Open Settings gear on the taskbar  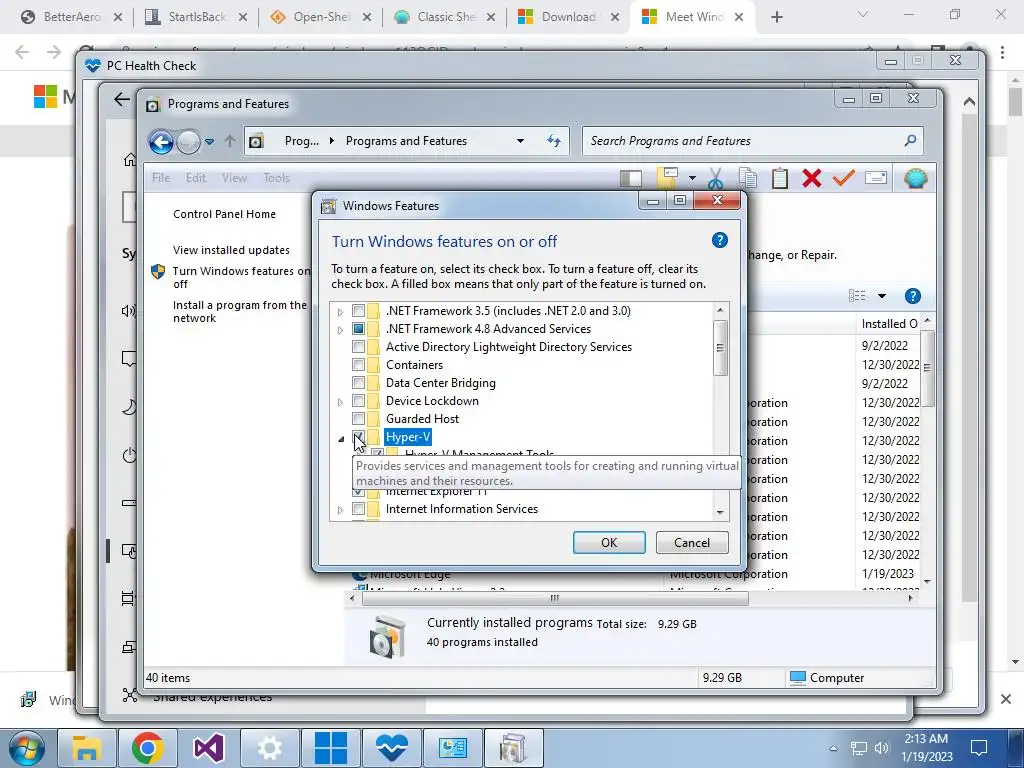pos(269,748)
